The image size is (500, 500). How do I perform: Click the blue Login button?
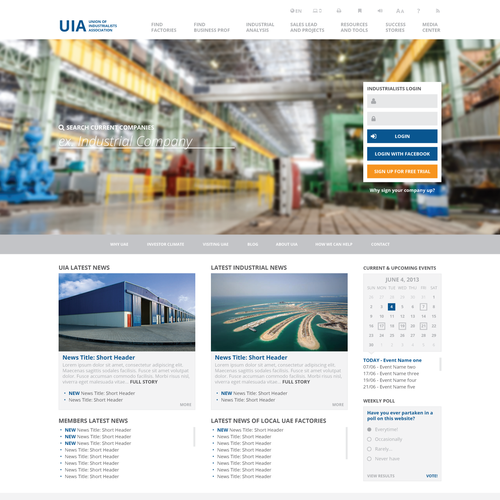[x=402, y=136]
